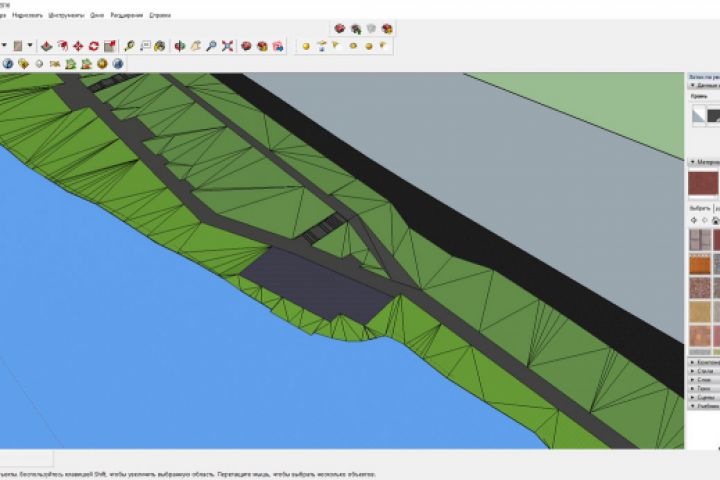Click the Zoom Extents icon
Screen dimensions: 720x480
[x=227, y=46]
